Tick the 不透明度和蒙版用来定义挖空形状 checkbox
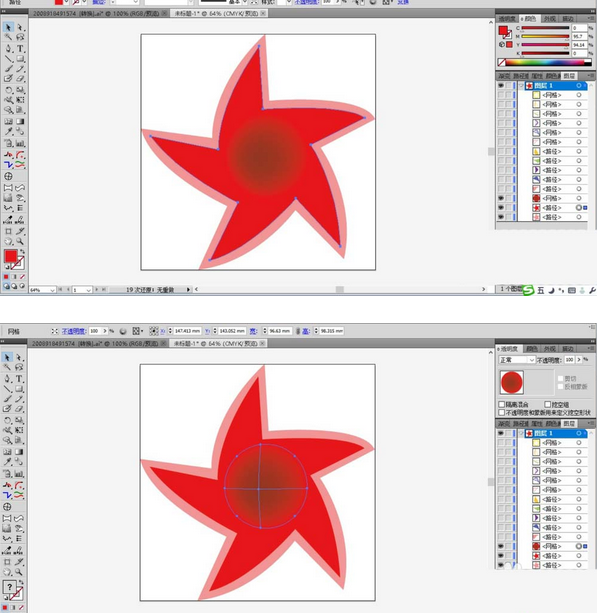Image resolution: width=597 pixels, height=613 pixels. pyautogui.click(x=502, y=412)
